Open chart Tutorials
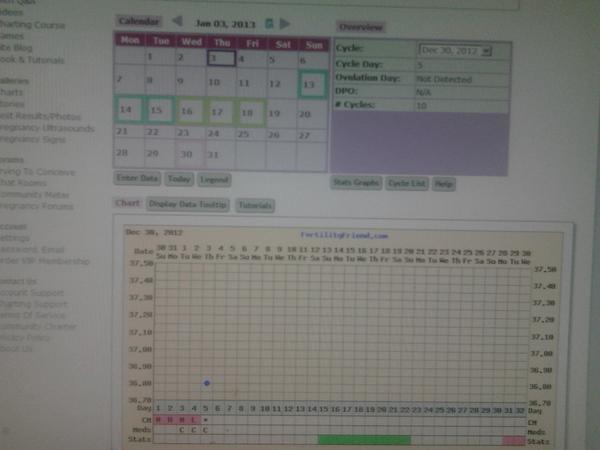The image size is (600, 450). [x=254, y=204]
